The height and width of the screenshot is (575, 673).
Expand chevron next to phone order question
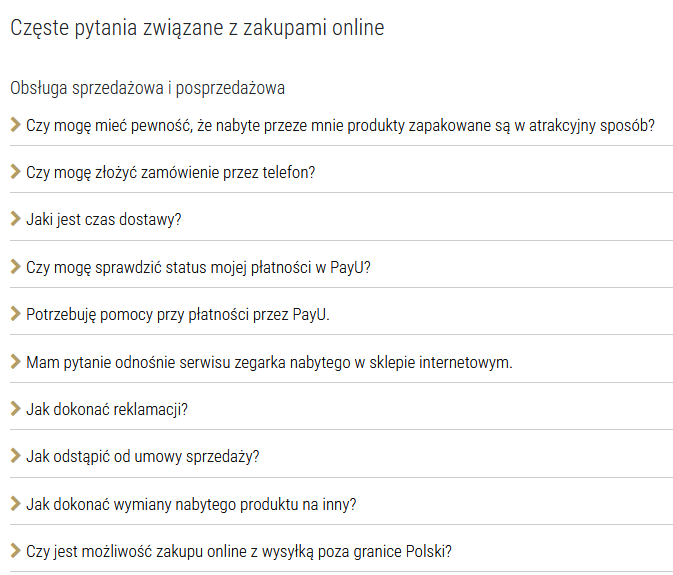point(15,172)
